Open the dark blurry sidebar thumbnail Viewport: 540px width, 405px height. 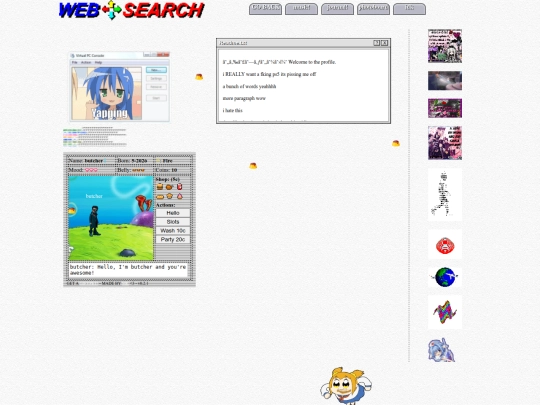[445, 81]
